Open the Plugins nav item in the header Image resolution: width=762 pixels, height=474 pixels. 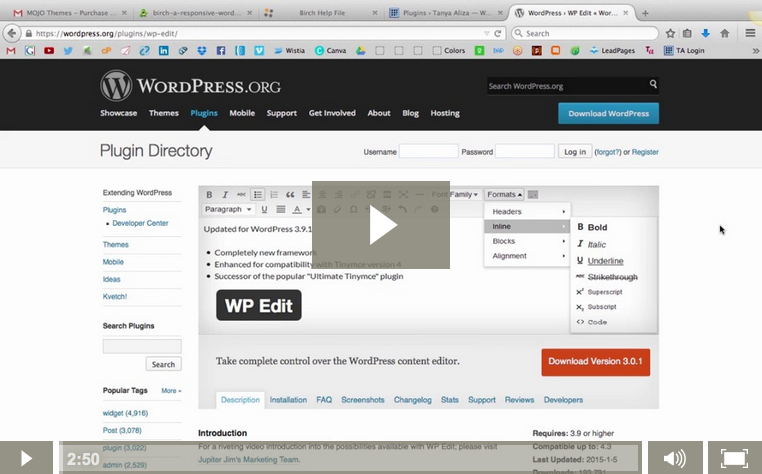tap(204, 113)
